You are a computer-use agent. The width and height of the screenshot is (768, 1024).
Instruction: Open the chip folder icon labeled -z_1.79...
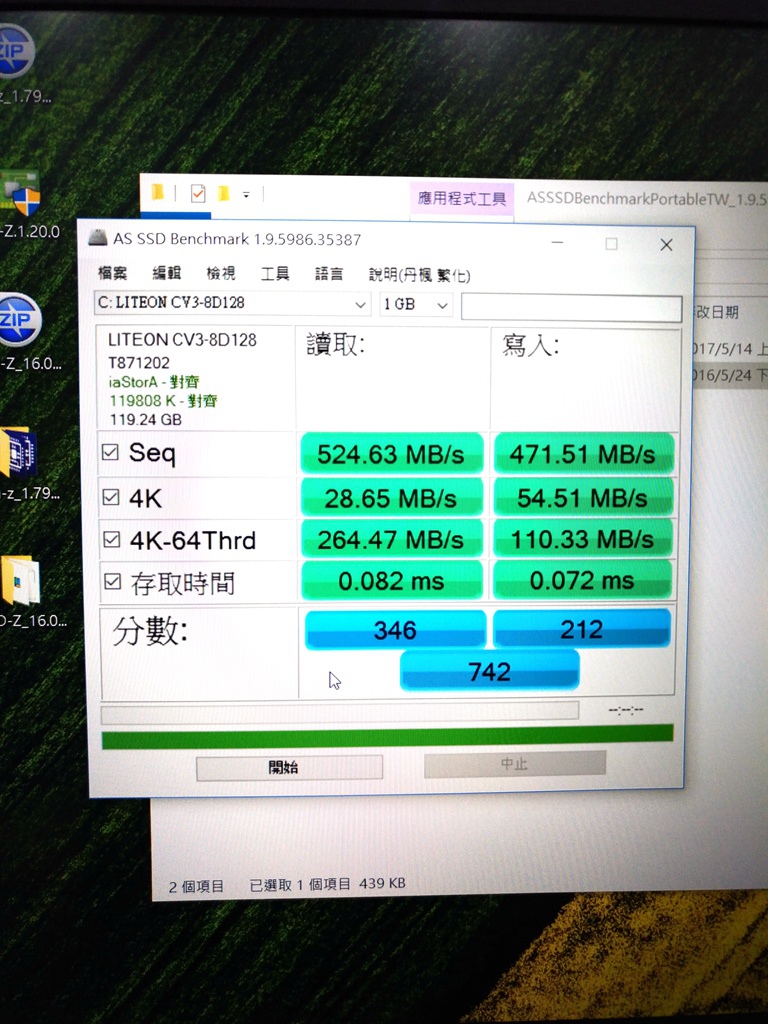[x=18, y=452]
